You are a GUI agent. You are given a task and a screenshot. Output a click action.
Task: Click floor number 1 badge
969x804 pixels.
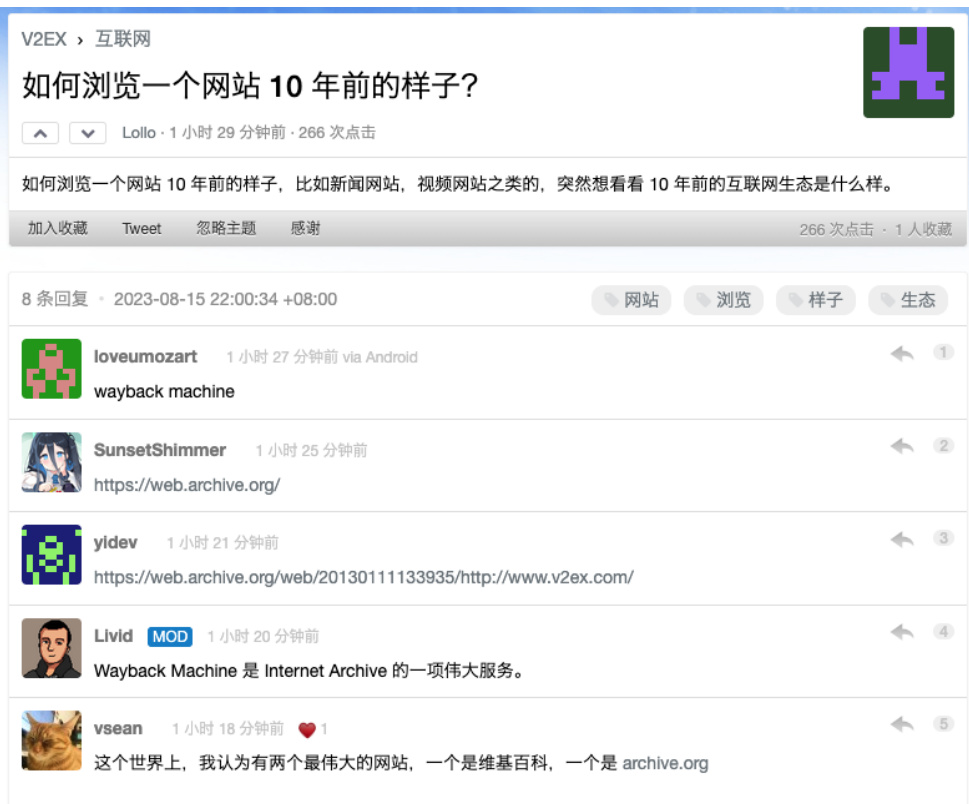pos(943,352)
